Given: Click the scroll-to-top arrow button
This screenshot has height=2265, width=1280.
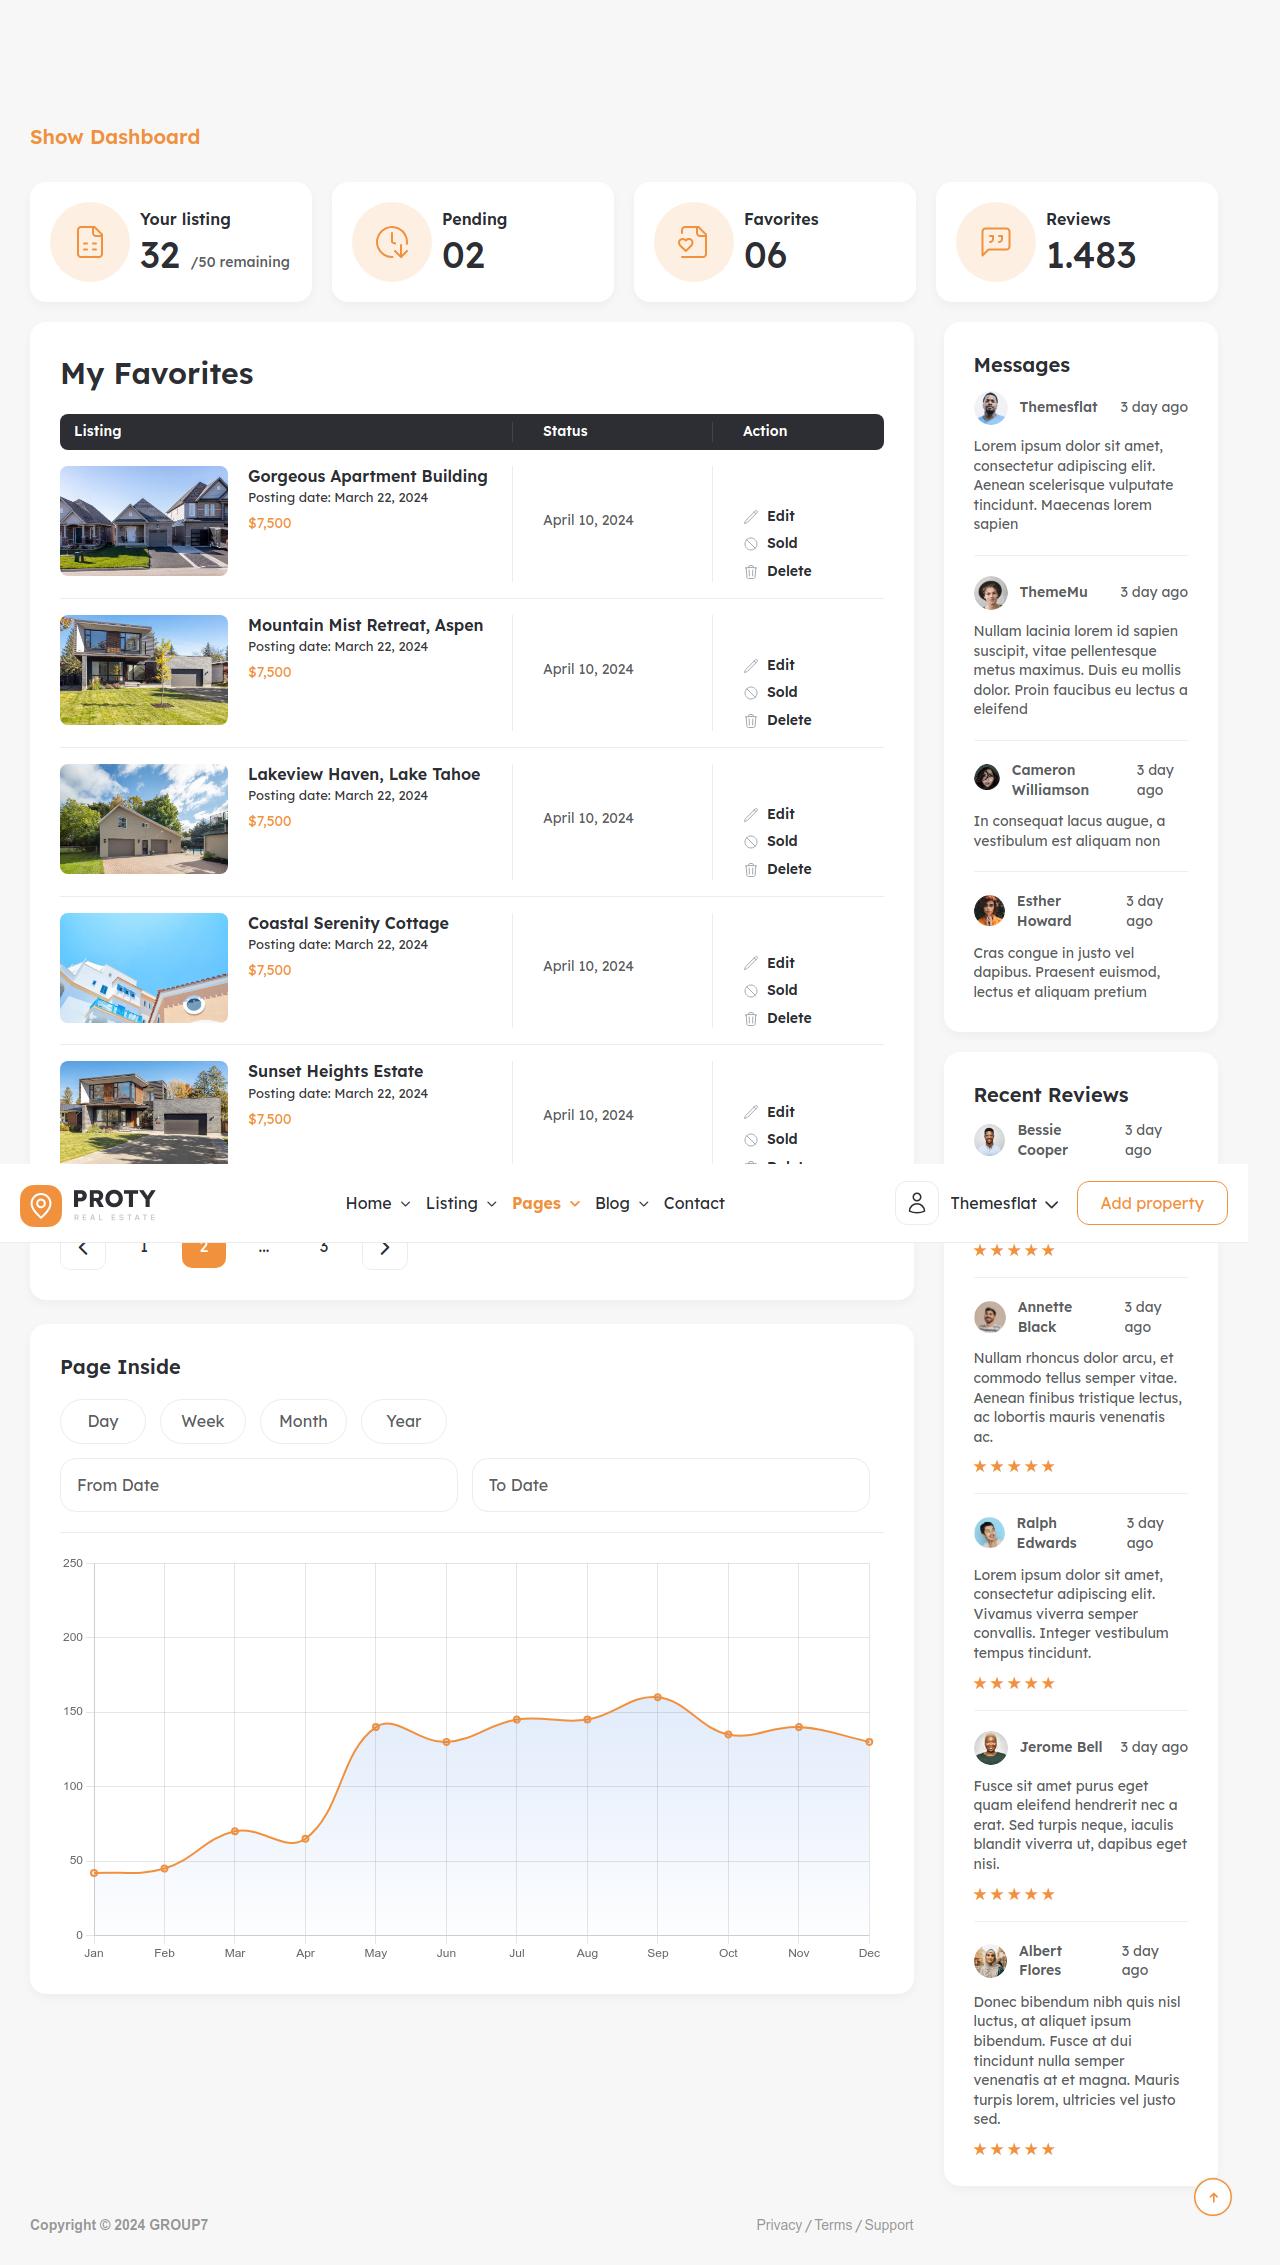Looking at the screenshot, I should [1212, 2197].
